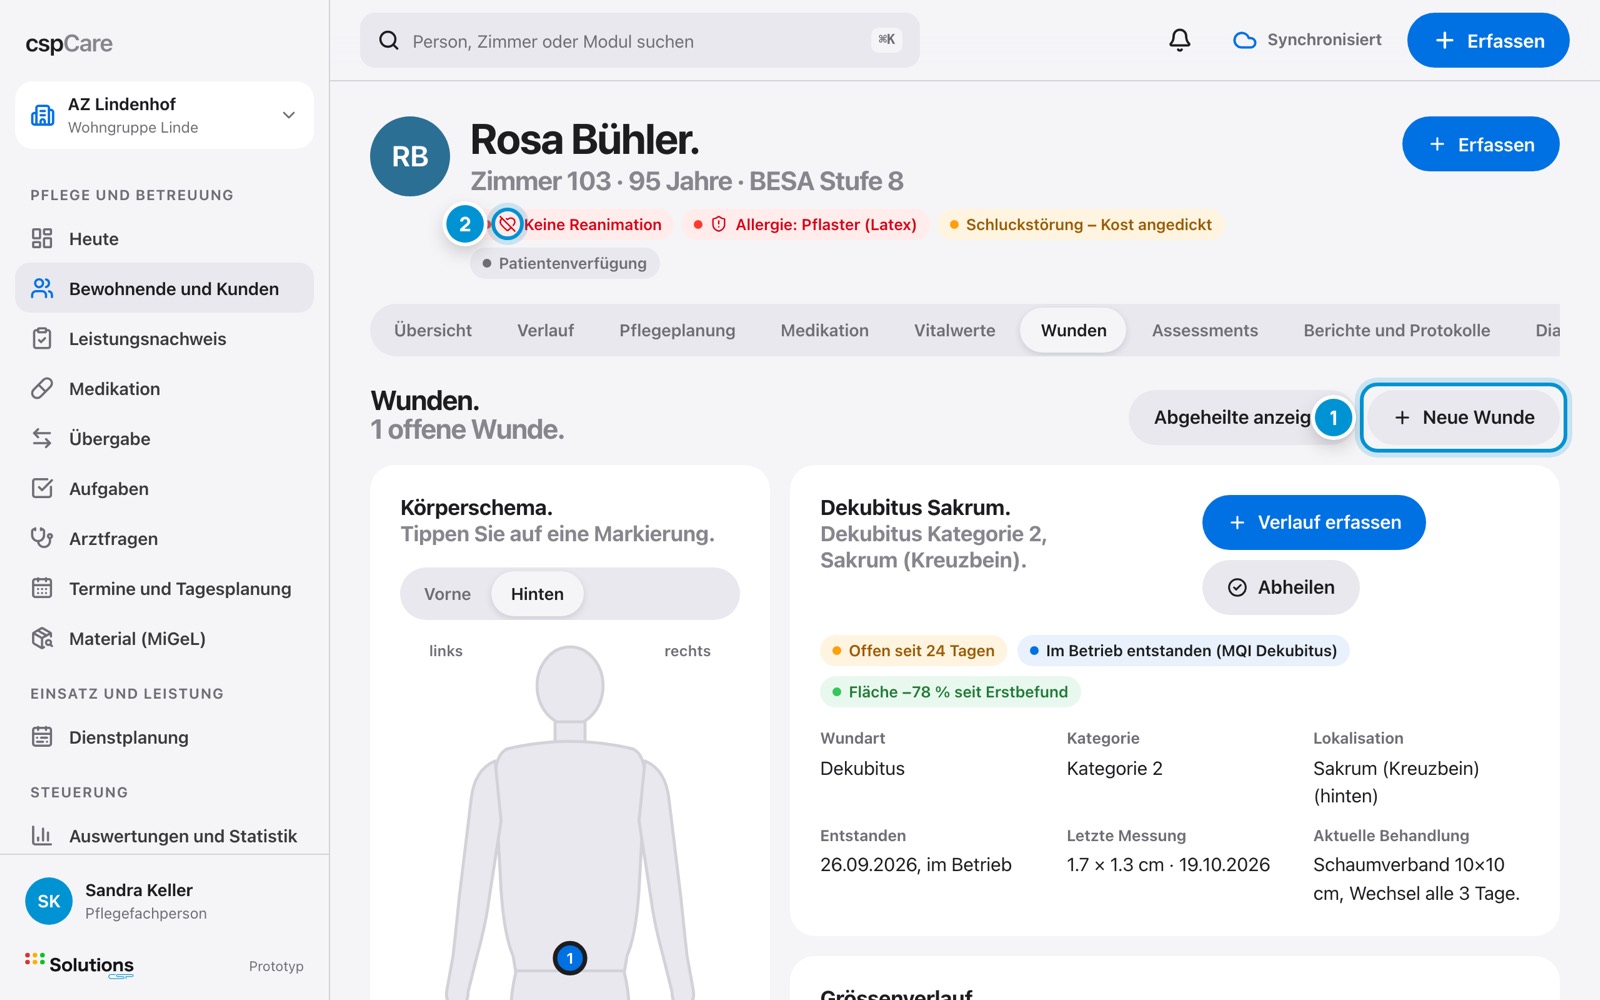Click Verlauf erfassen button

1313,522
